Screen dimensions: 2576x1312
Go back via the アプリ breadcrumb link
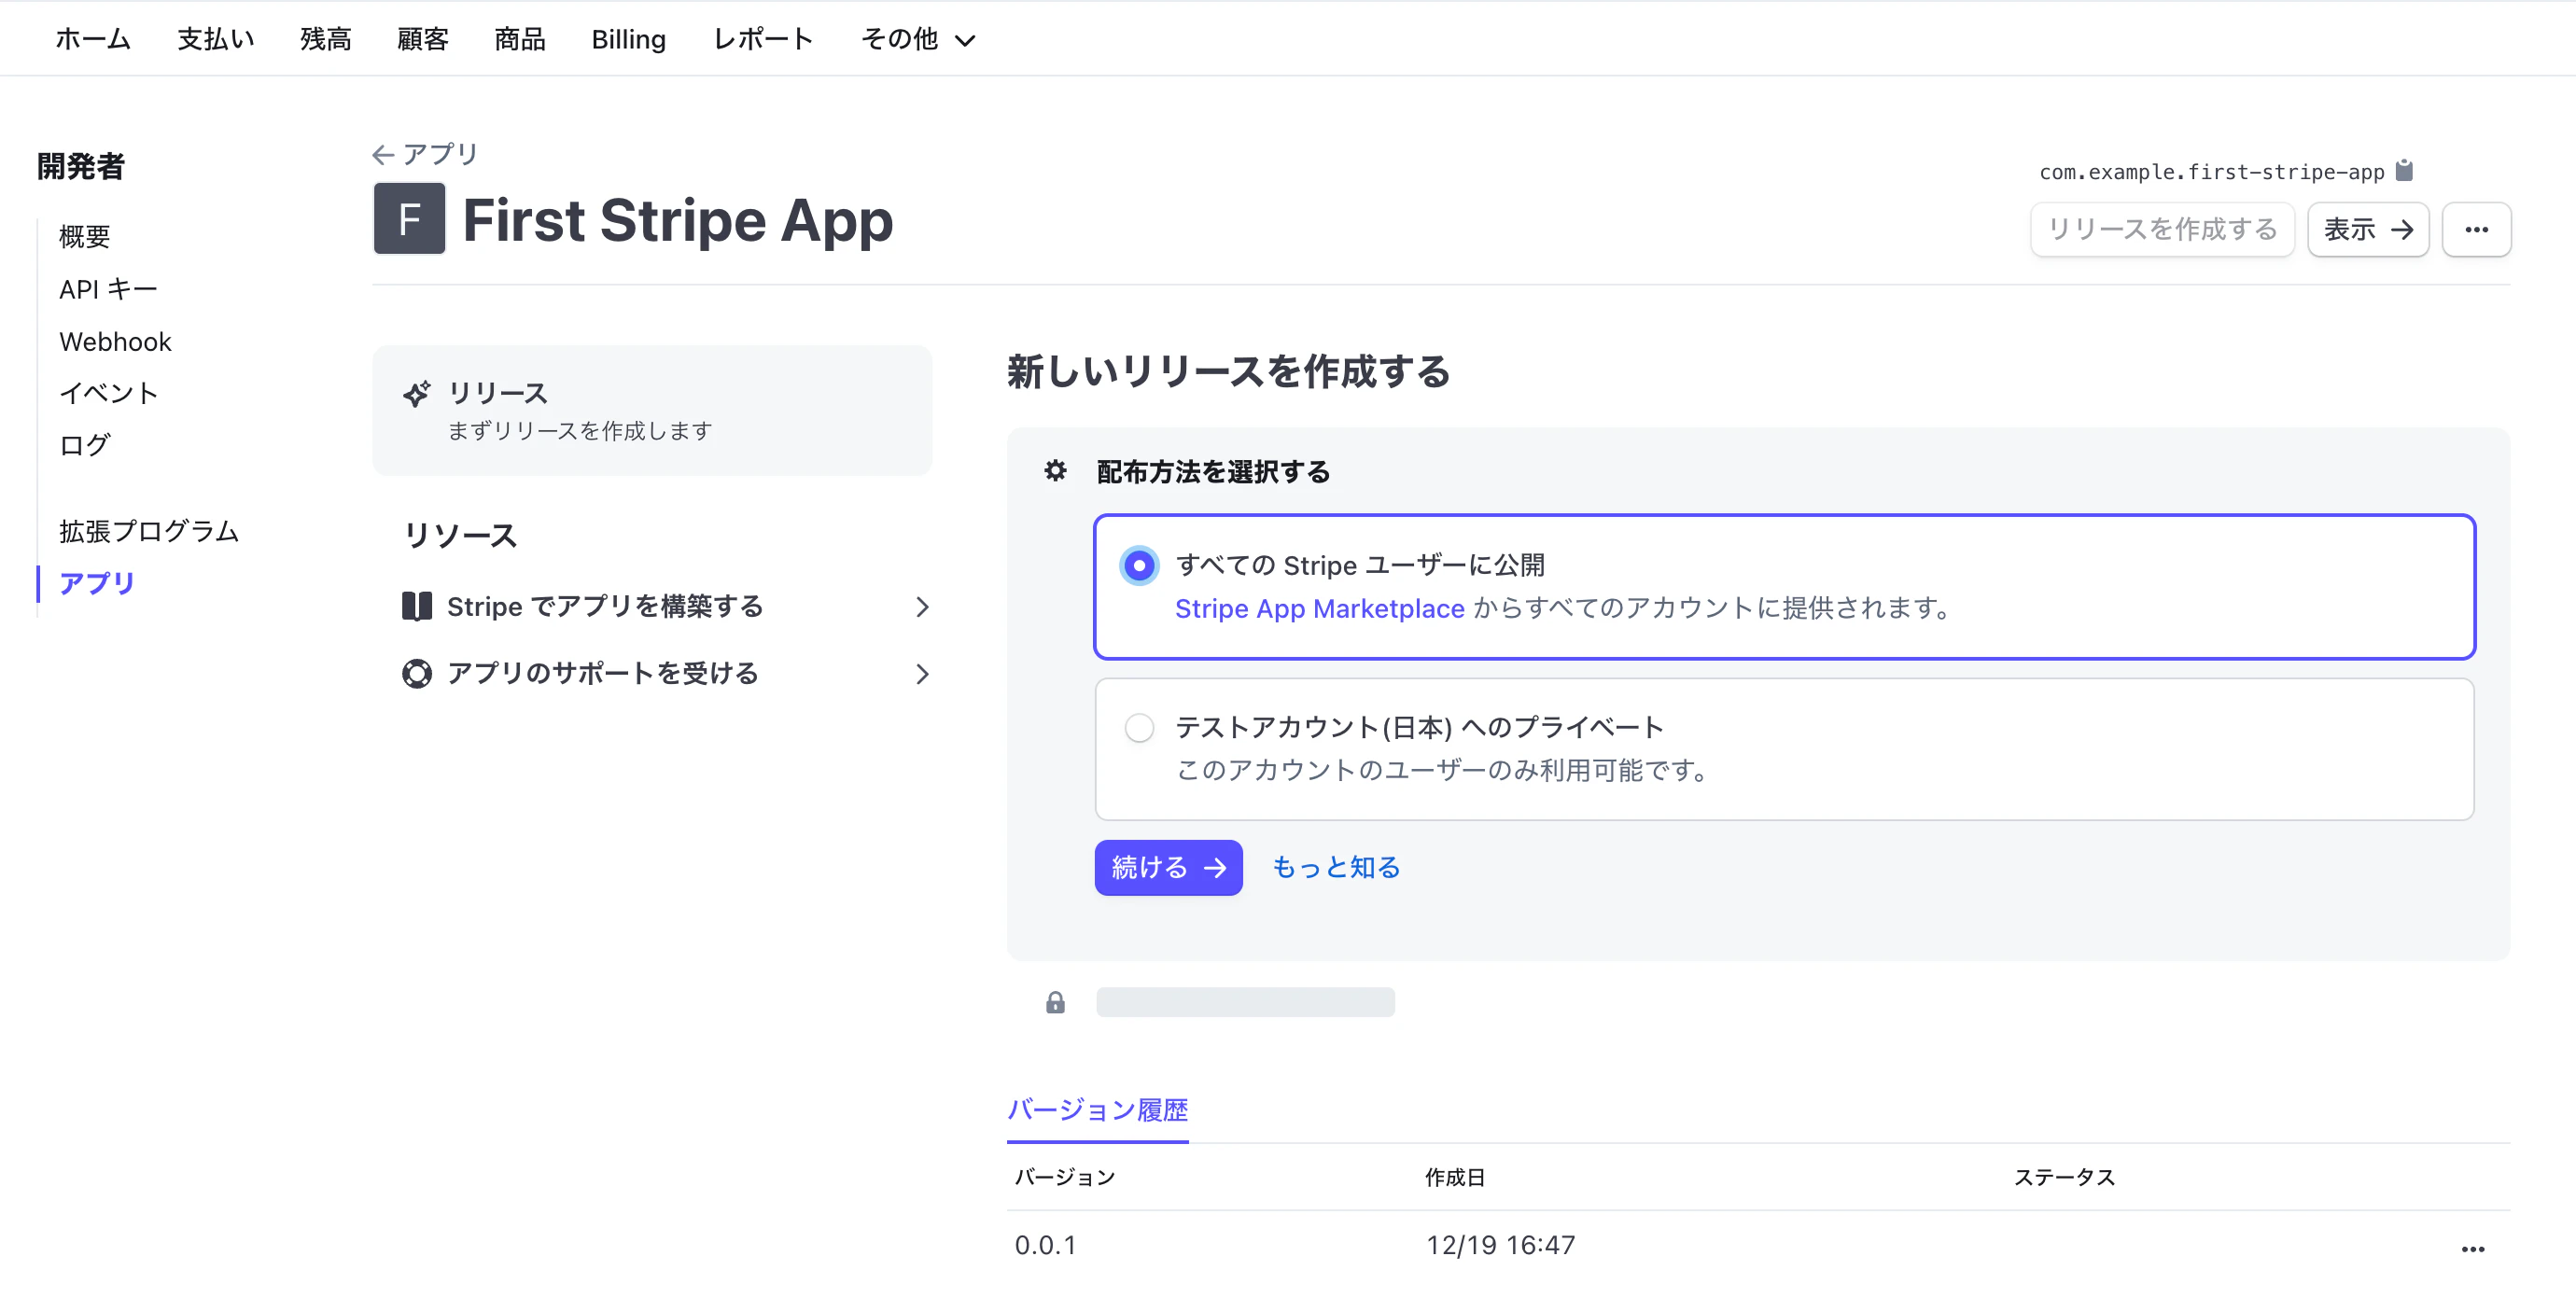coord(440,154)
